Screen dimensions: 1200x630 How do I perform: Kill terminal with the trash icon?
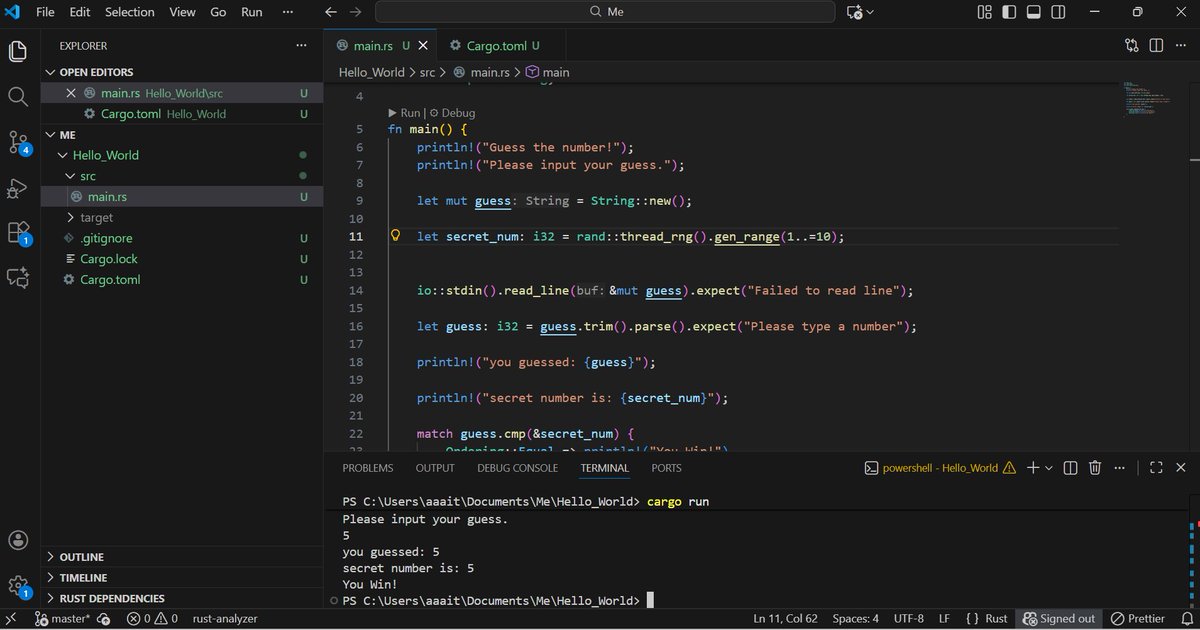(x=1095, y=467)
